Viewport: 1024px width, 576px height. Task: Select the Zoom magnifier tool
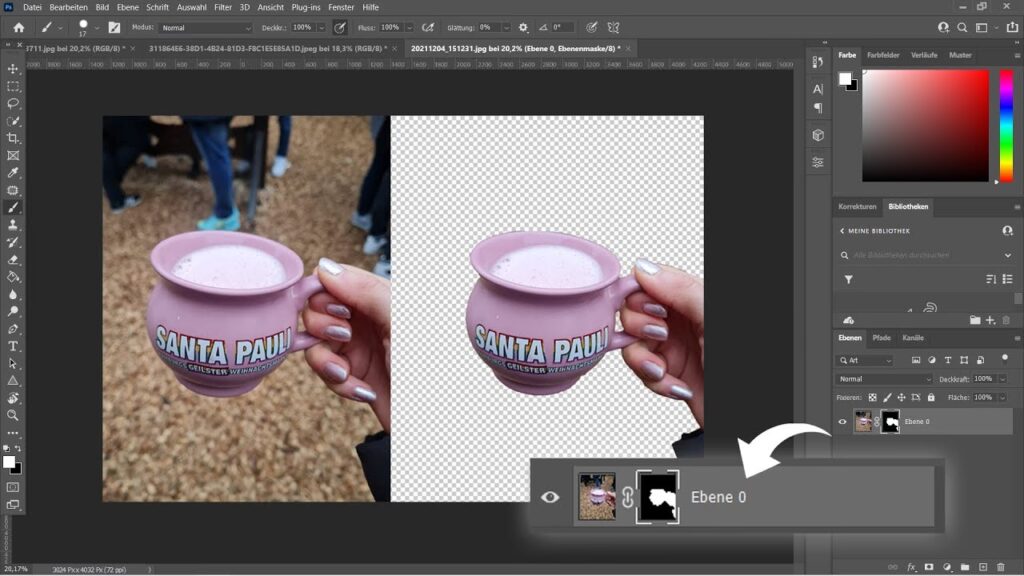13,415
